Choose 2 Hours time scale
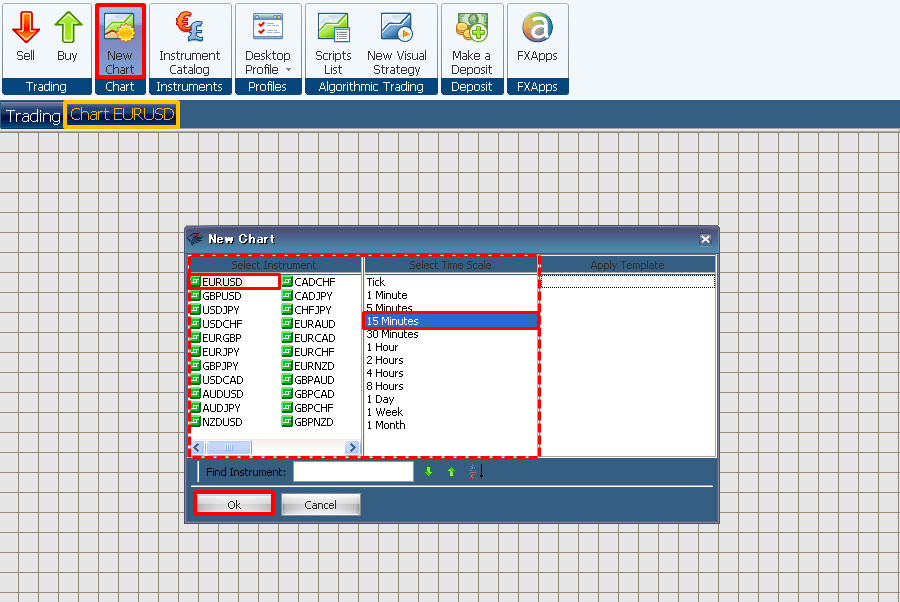 point(451,360)
